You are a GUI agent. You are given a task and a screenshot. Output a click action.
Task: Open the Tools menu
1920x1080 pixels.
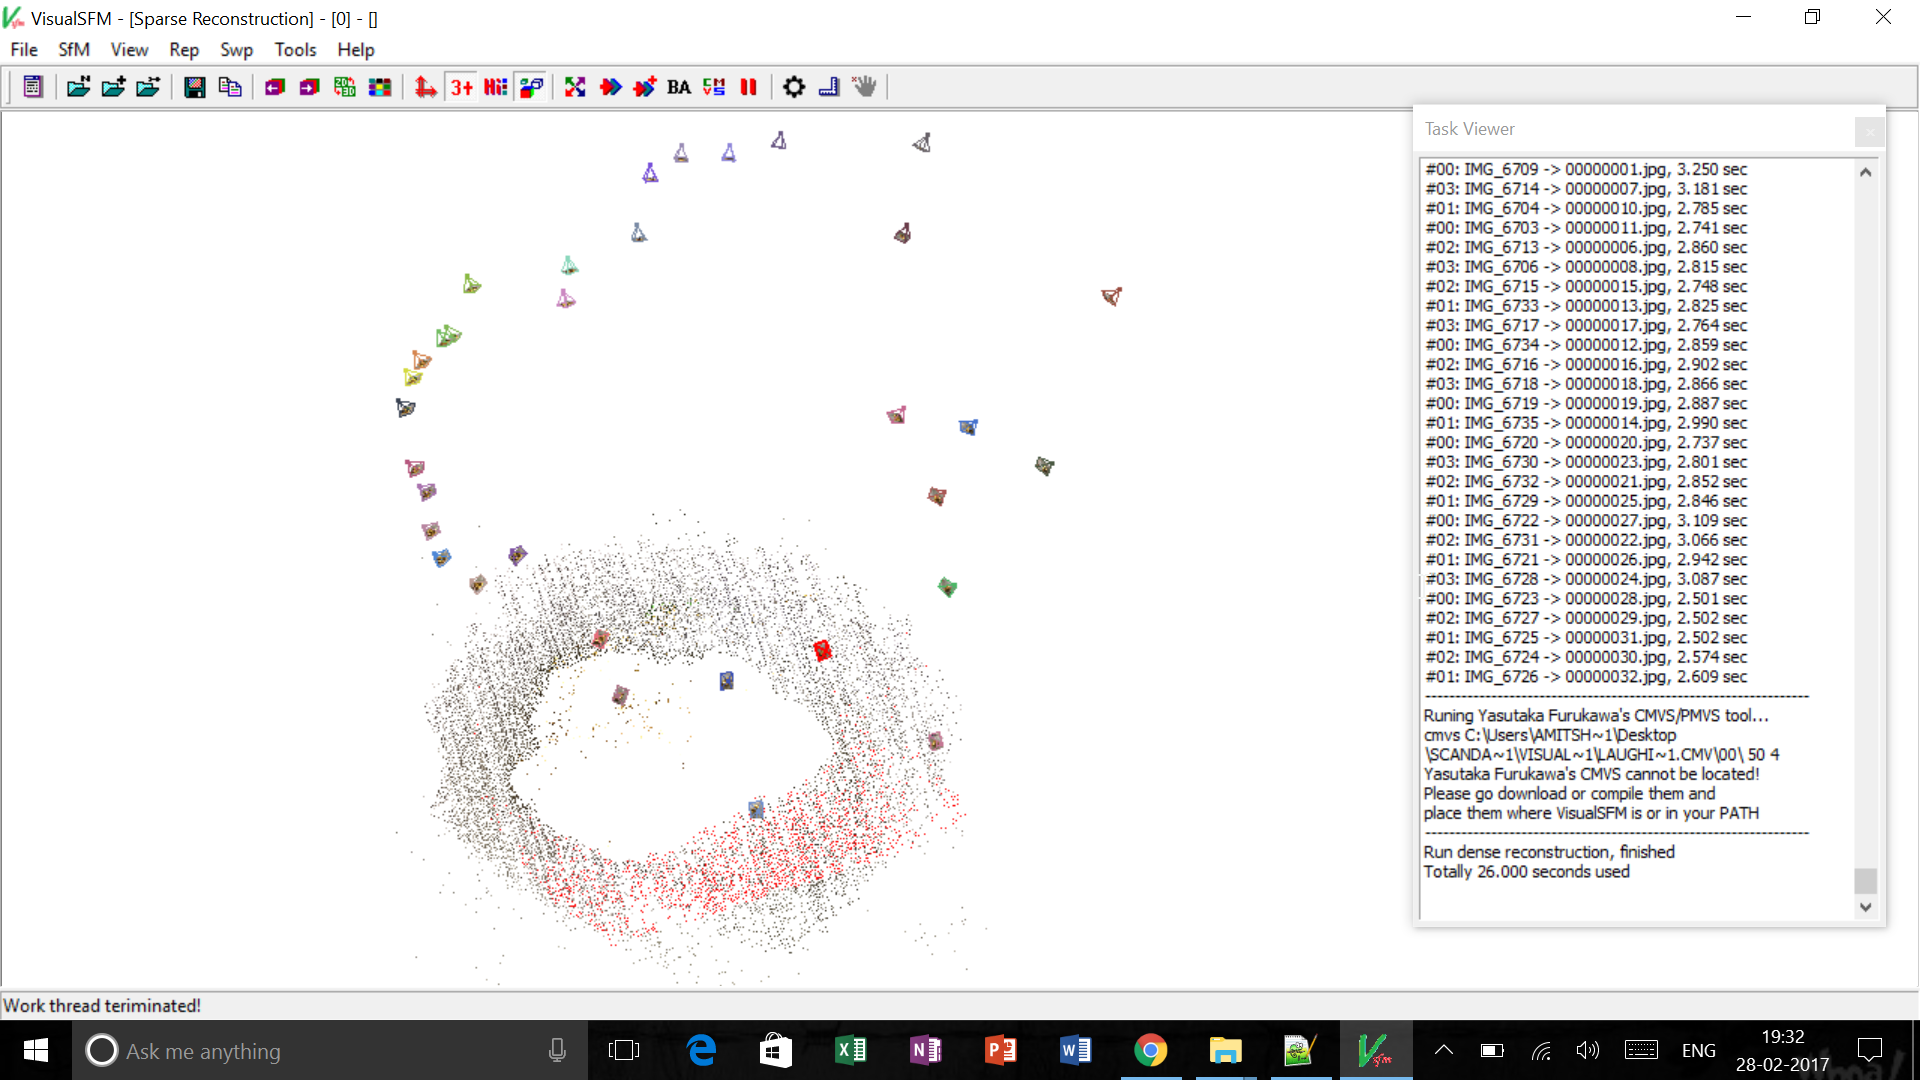pos(295,50)
